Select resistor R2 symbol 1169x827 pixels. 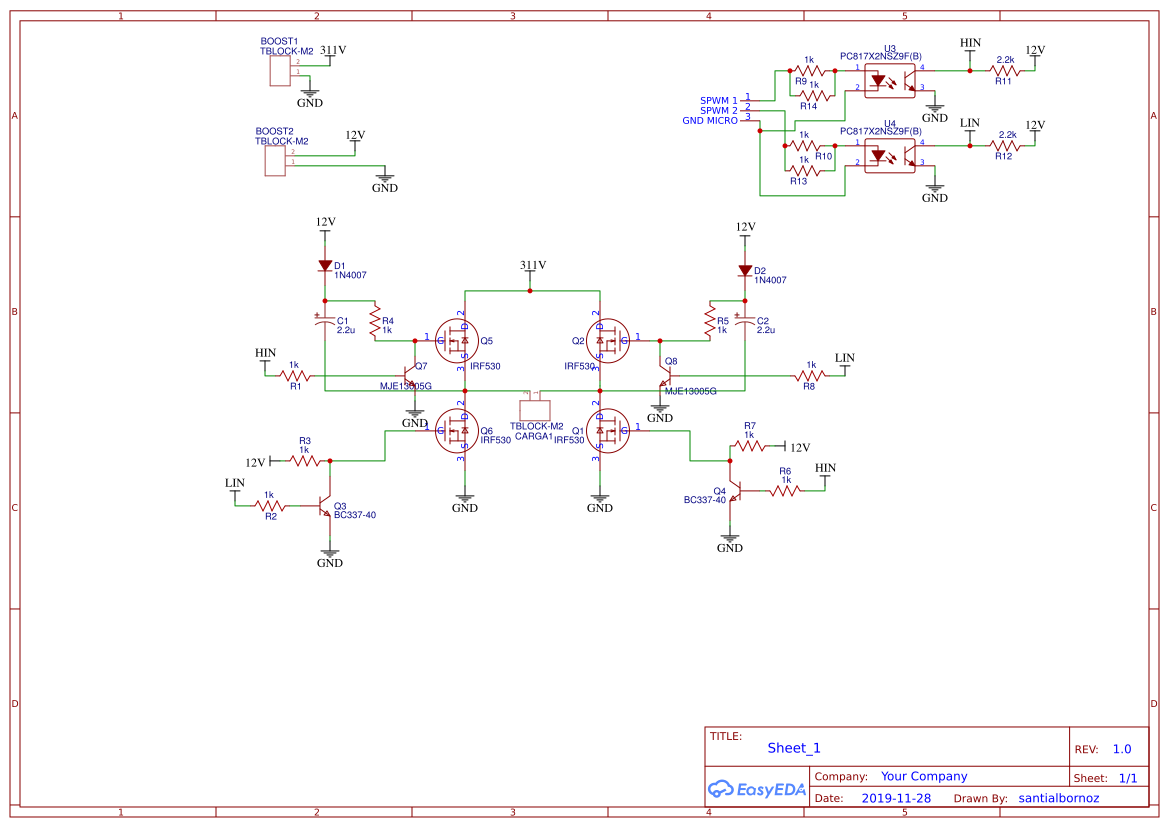(x=270, y=506)
